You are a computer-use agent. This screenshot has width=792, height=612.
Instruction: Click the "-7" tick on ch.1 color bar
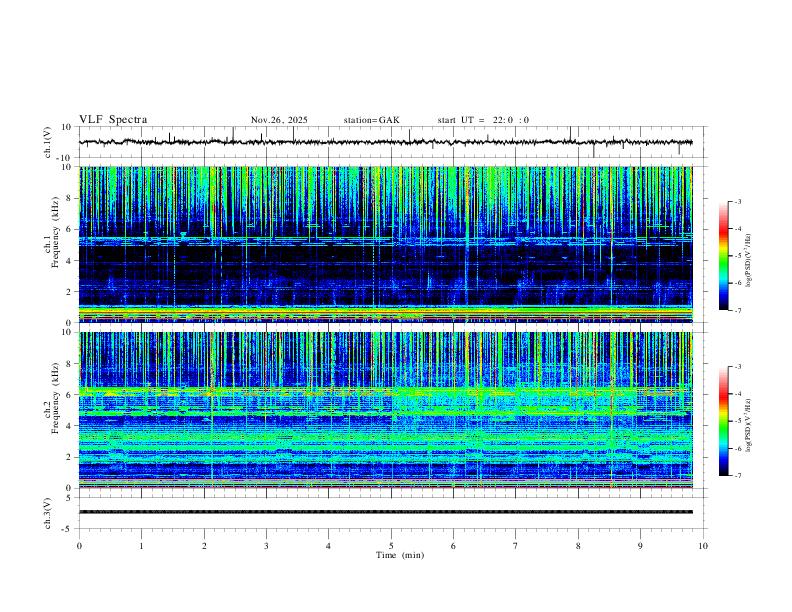tap(738, 311)
